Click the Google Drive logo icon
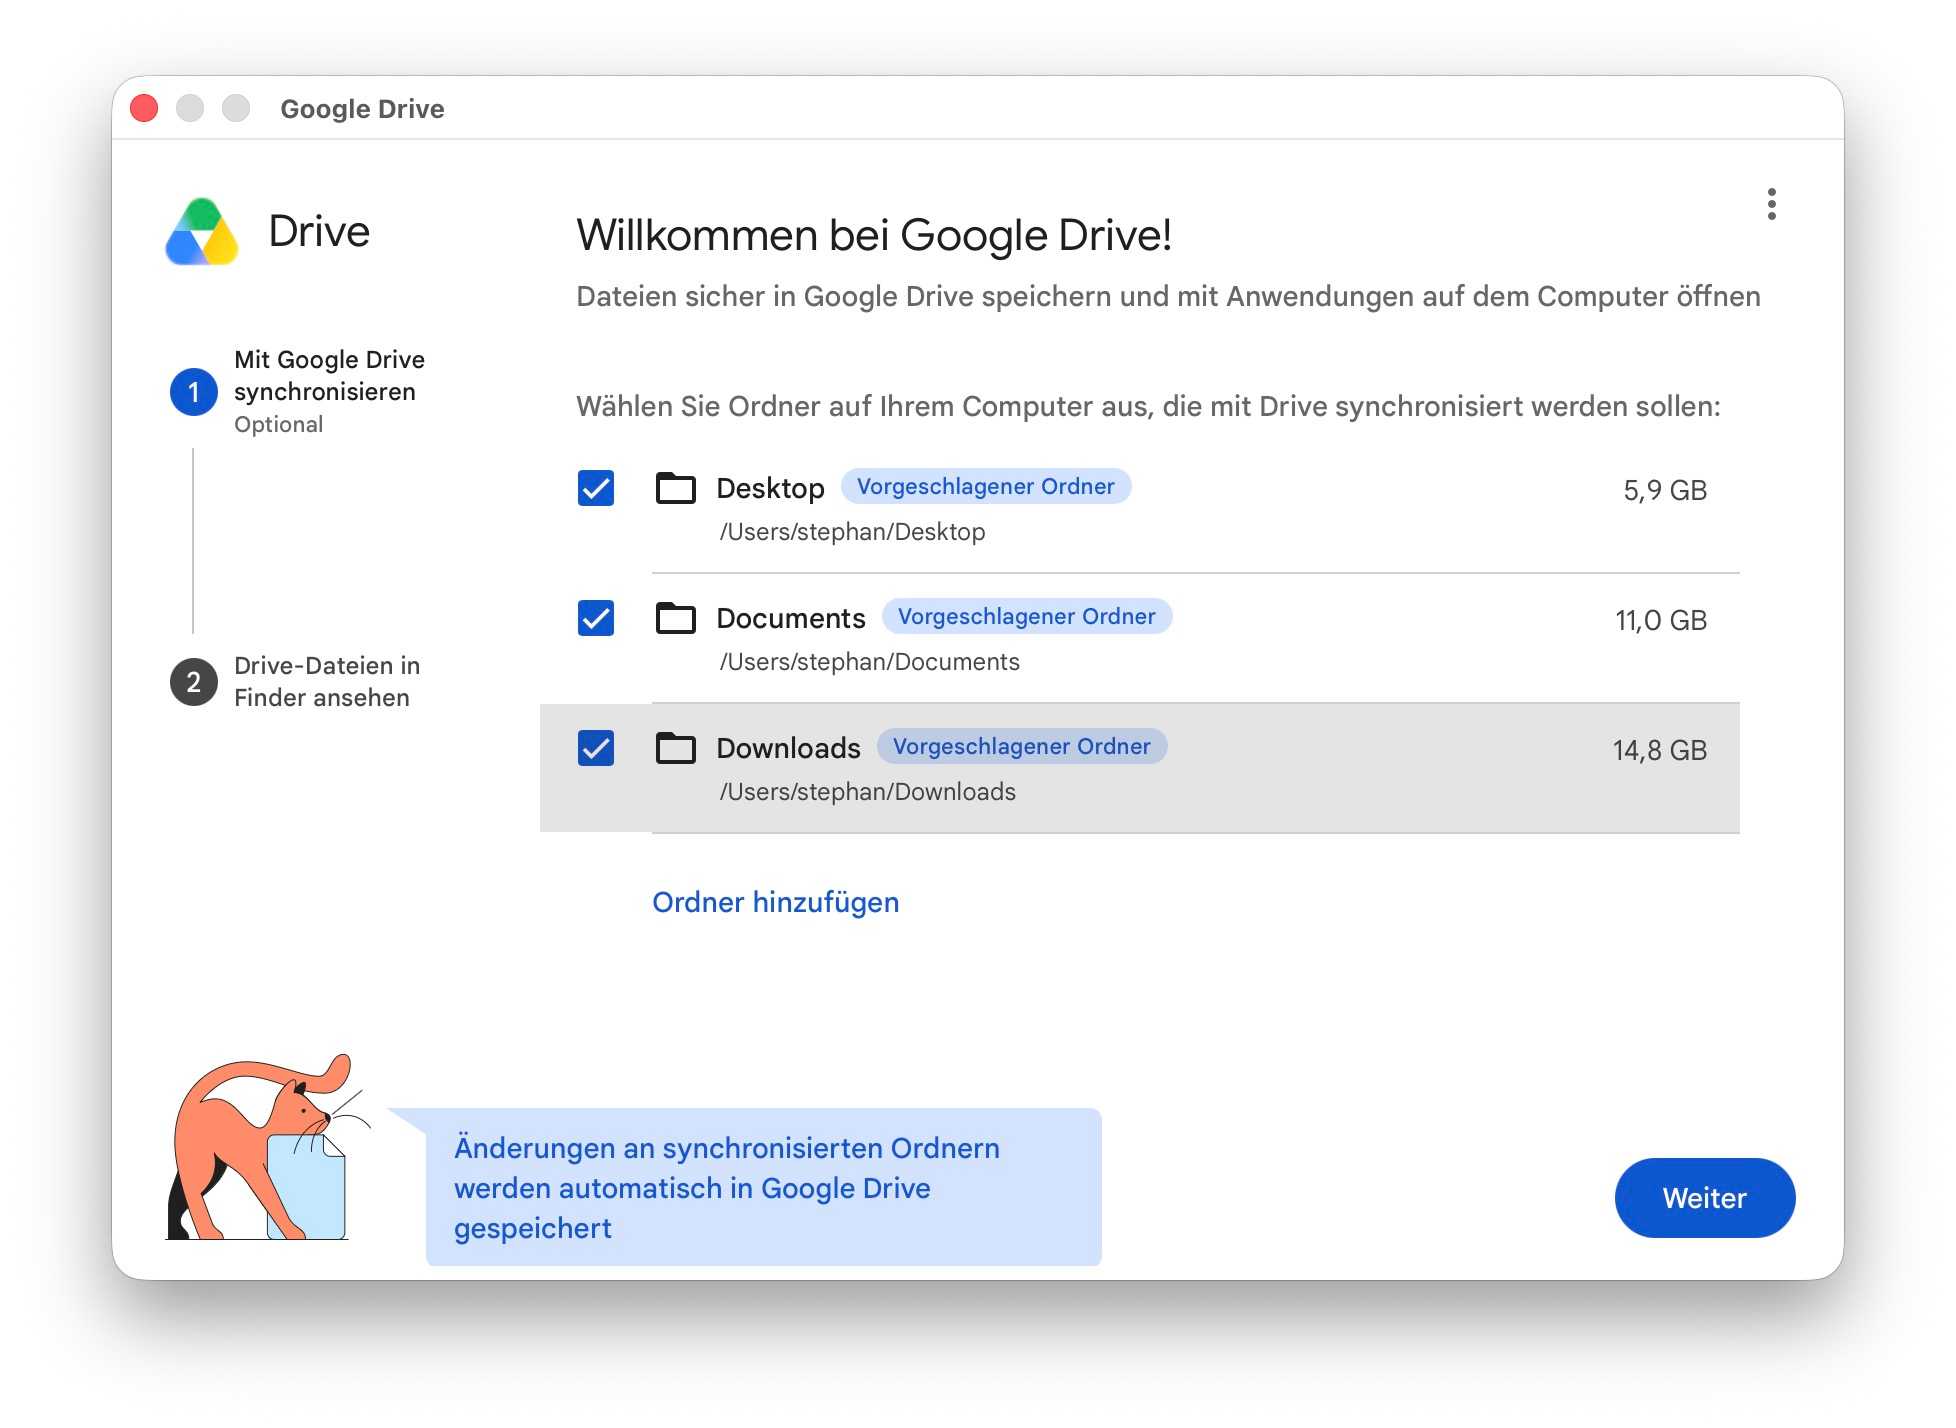 pos(202,232)
